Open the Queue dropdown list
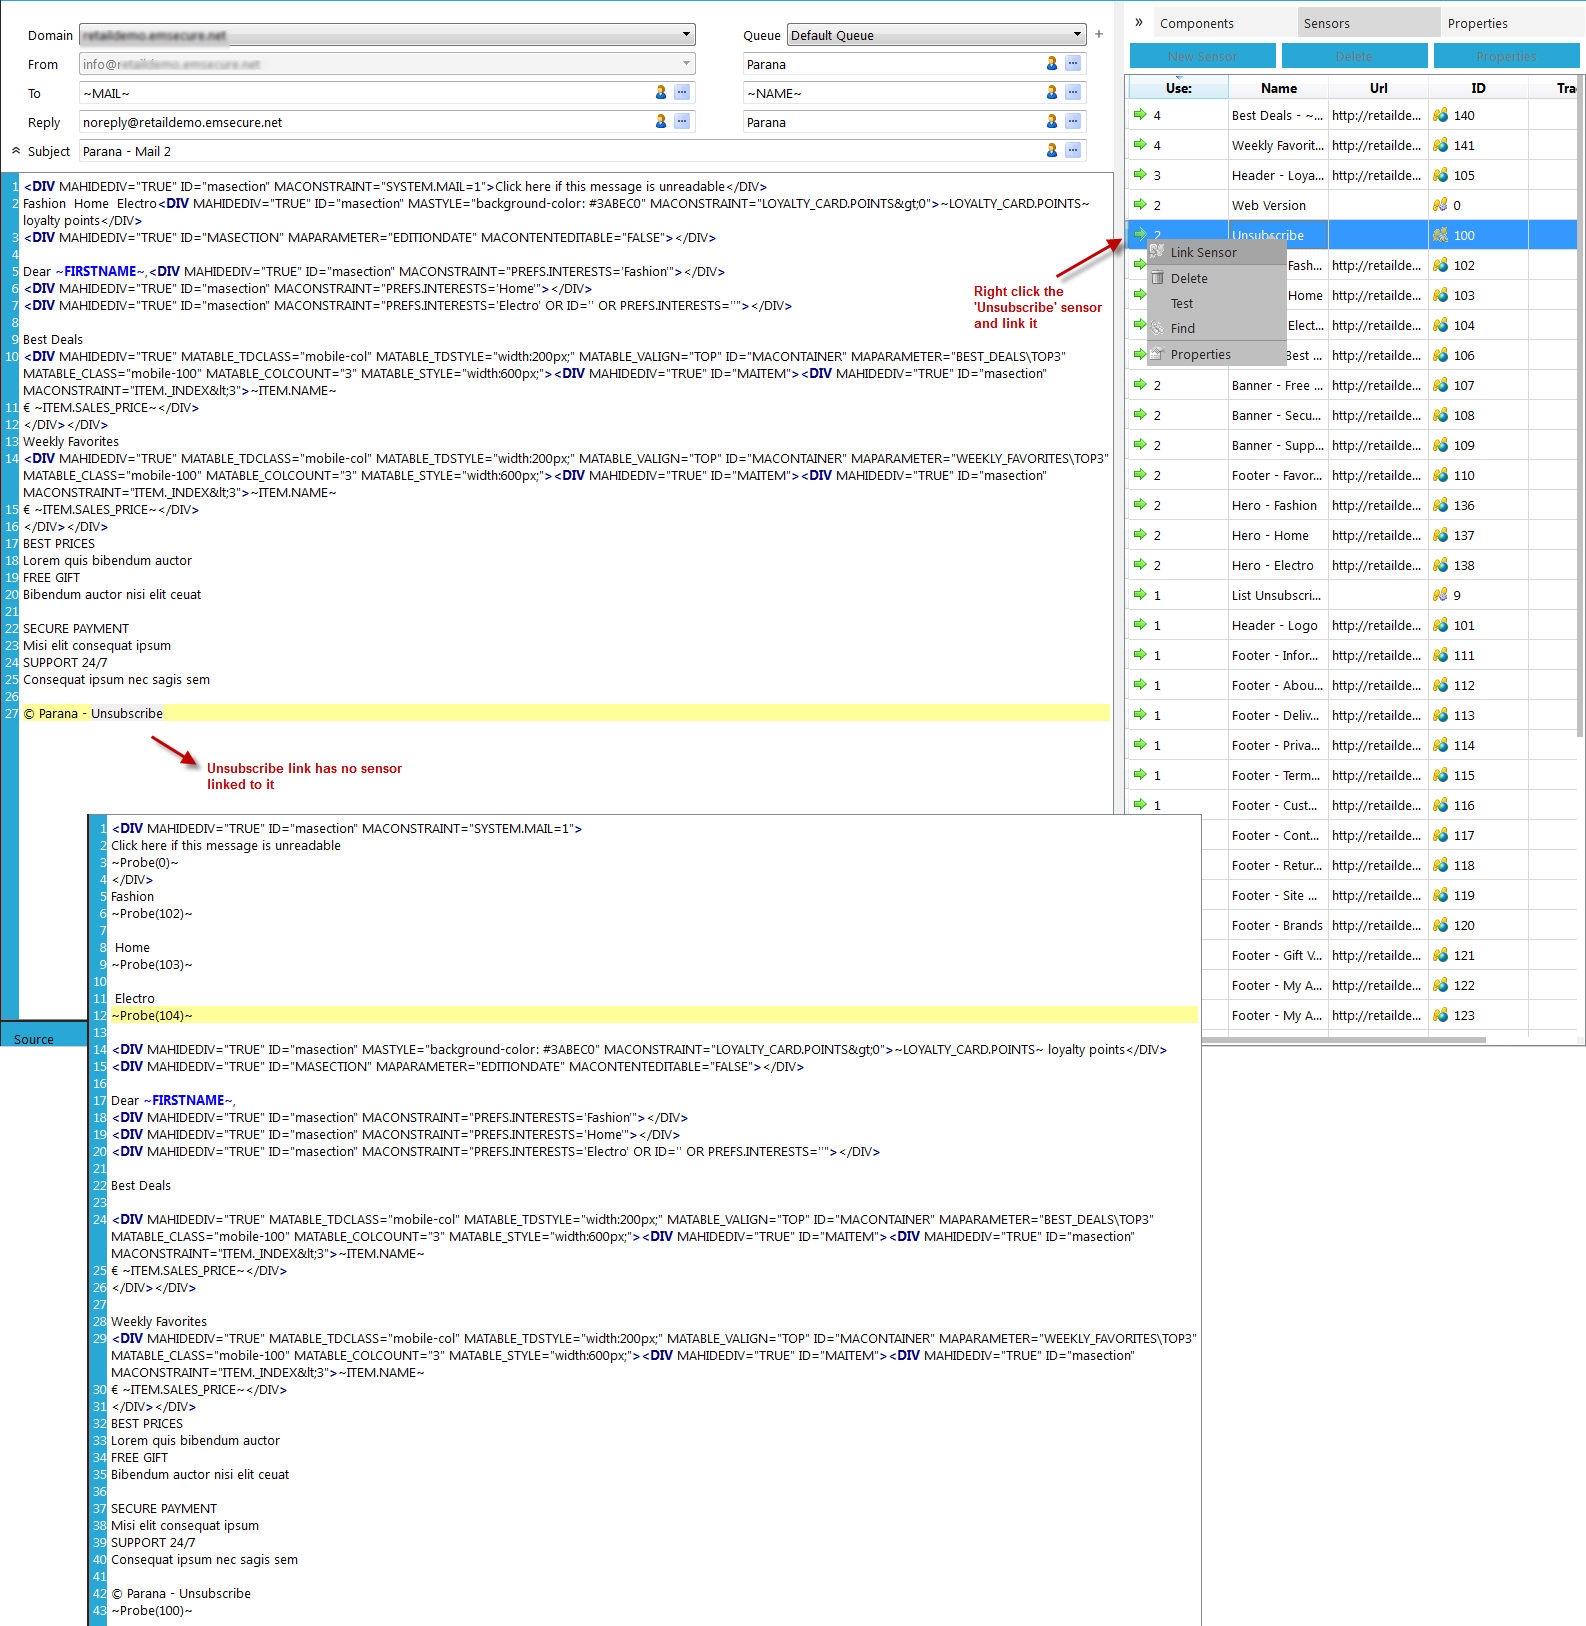The height and width of the screenshot is (1626, 1586). point(1076,35)
